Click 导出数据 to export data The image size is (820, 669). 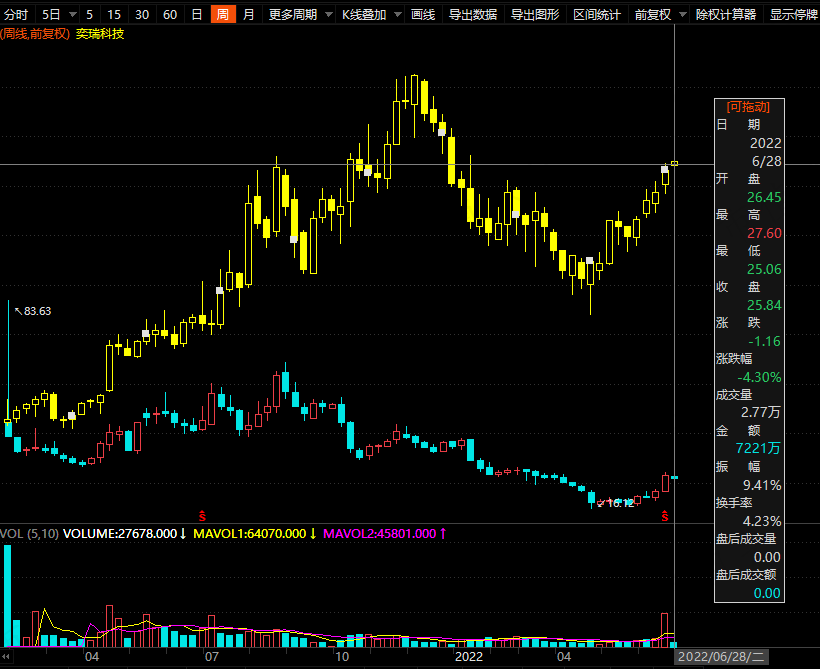(x=473, y=14)
